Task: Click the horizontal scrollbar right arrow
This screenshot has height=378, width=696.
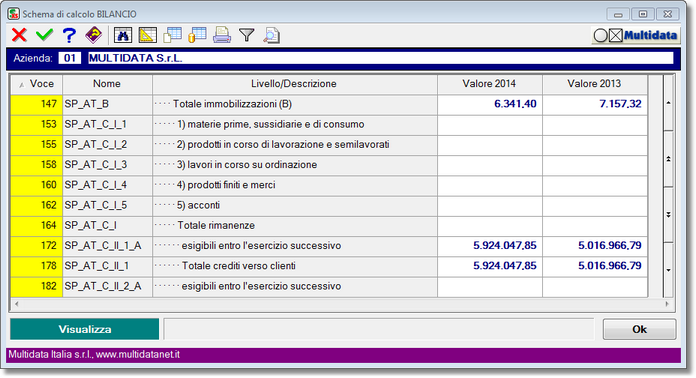Action: pyautogui.click(x=667, y=304)
